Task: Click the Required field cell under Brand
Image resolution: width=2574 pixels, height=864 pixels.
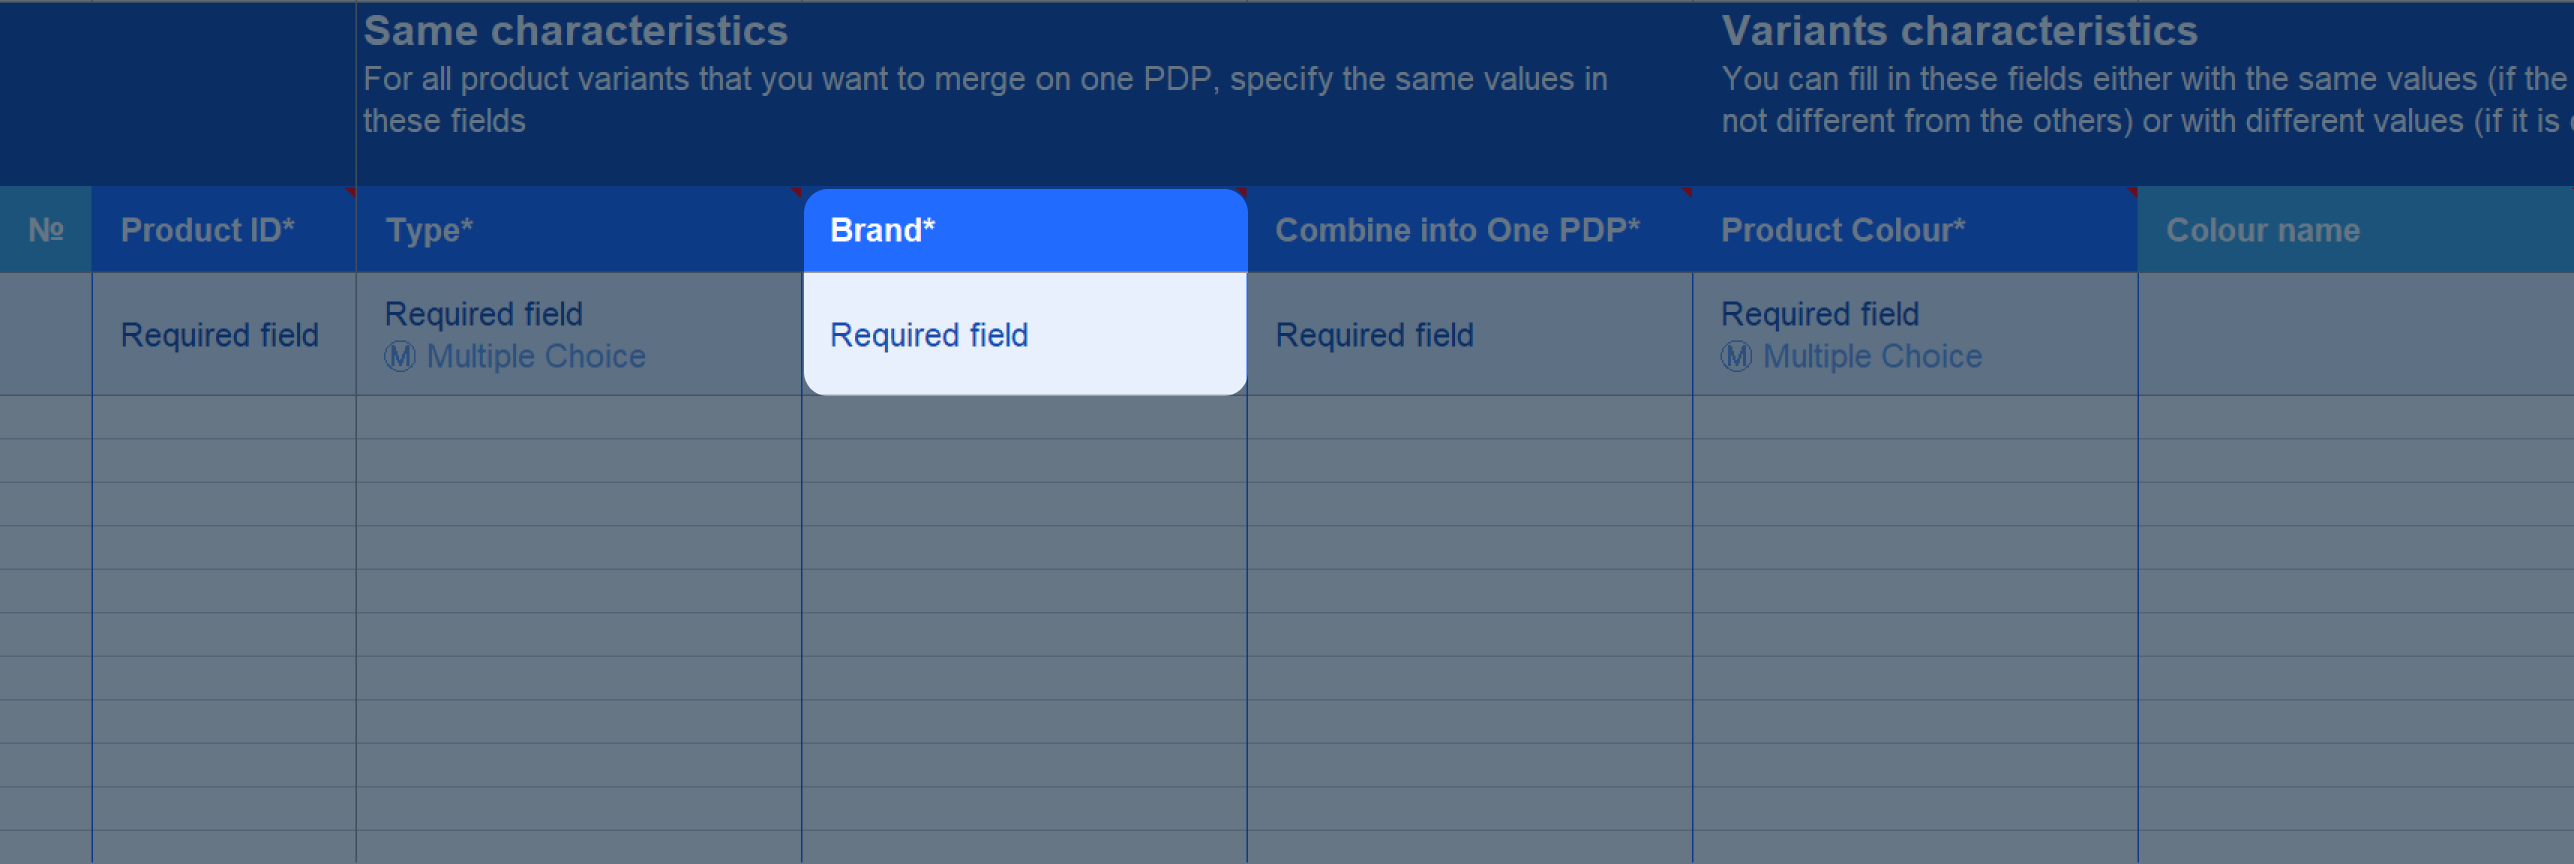Action: [x=1025, y=334]
